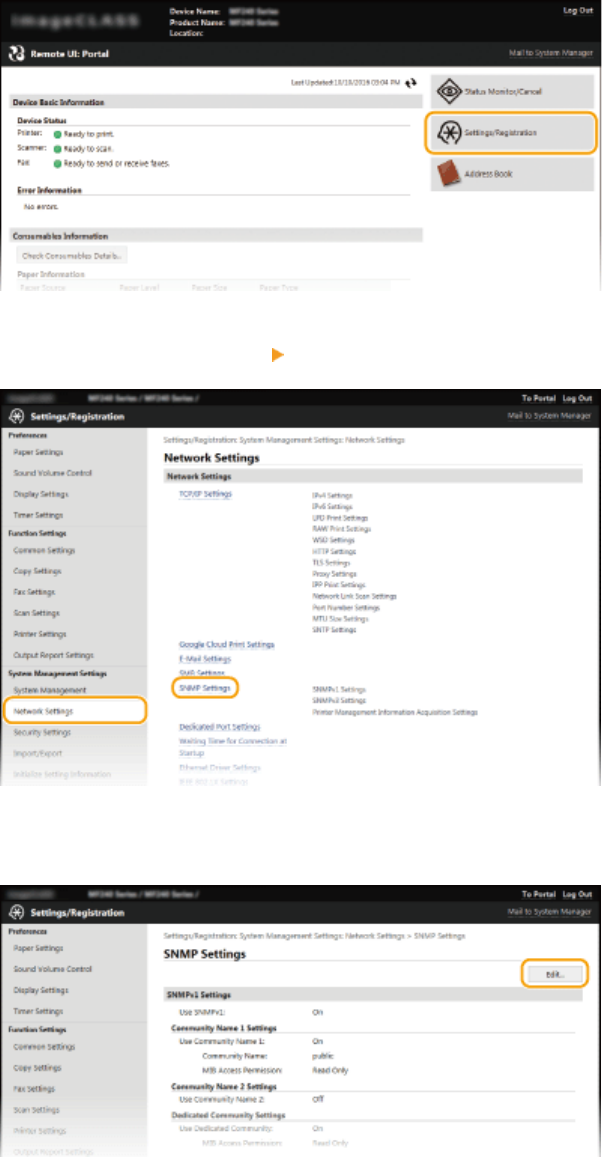Go To Portal from SNMP Settings page
The image size is (609, 1157).
pyautogui.click(x=538, y=894)
